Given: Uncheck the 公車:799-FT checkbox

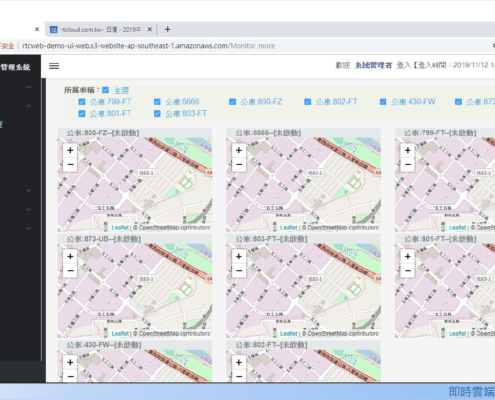Looking at the screenshot, I should (82, 102).
